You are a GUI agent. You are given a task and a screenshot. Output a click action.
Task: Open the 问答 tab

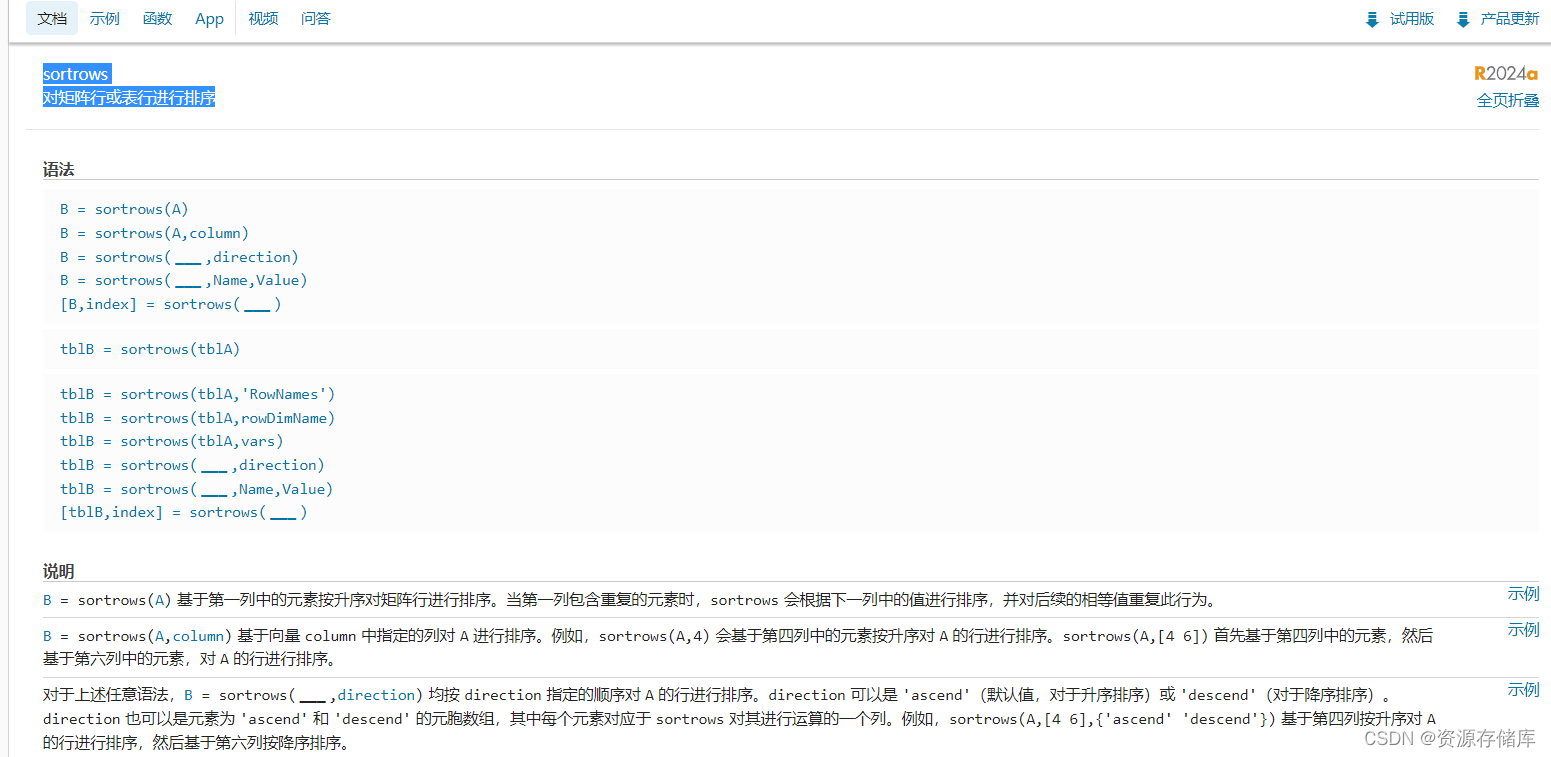(x=315, y=18)
